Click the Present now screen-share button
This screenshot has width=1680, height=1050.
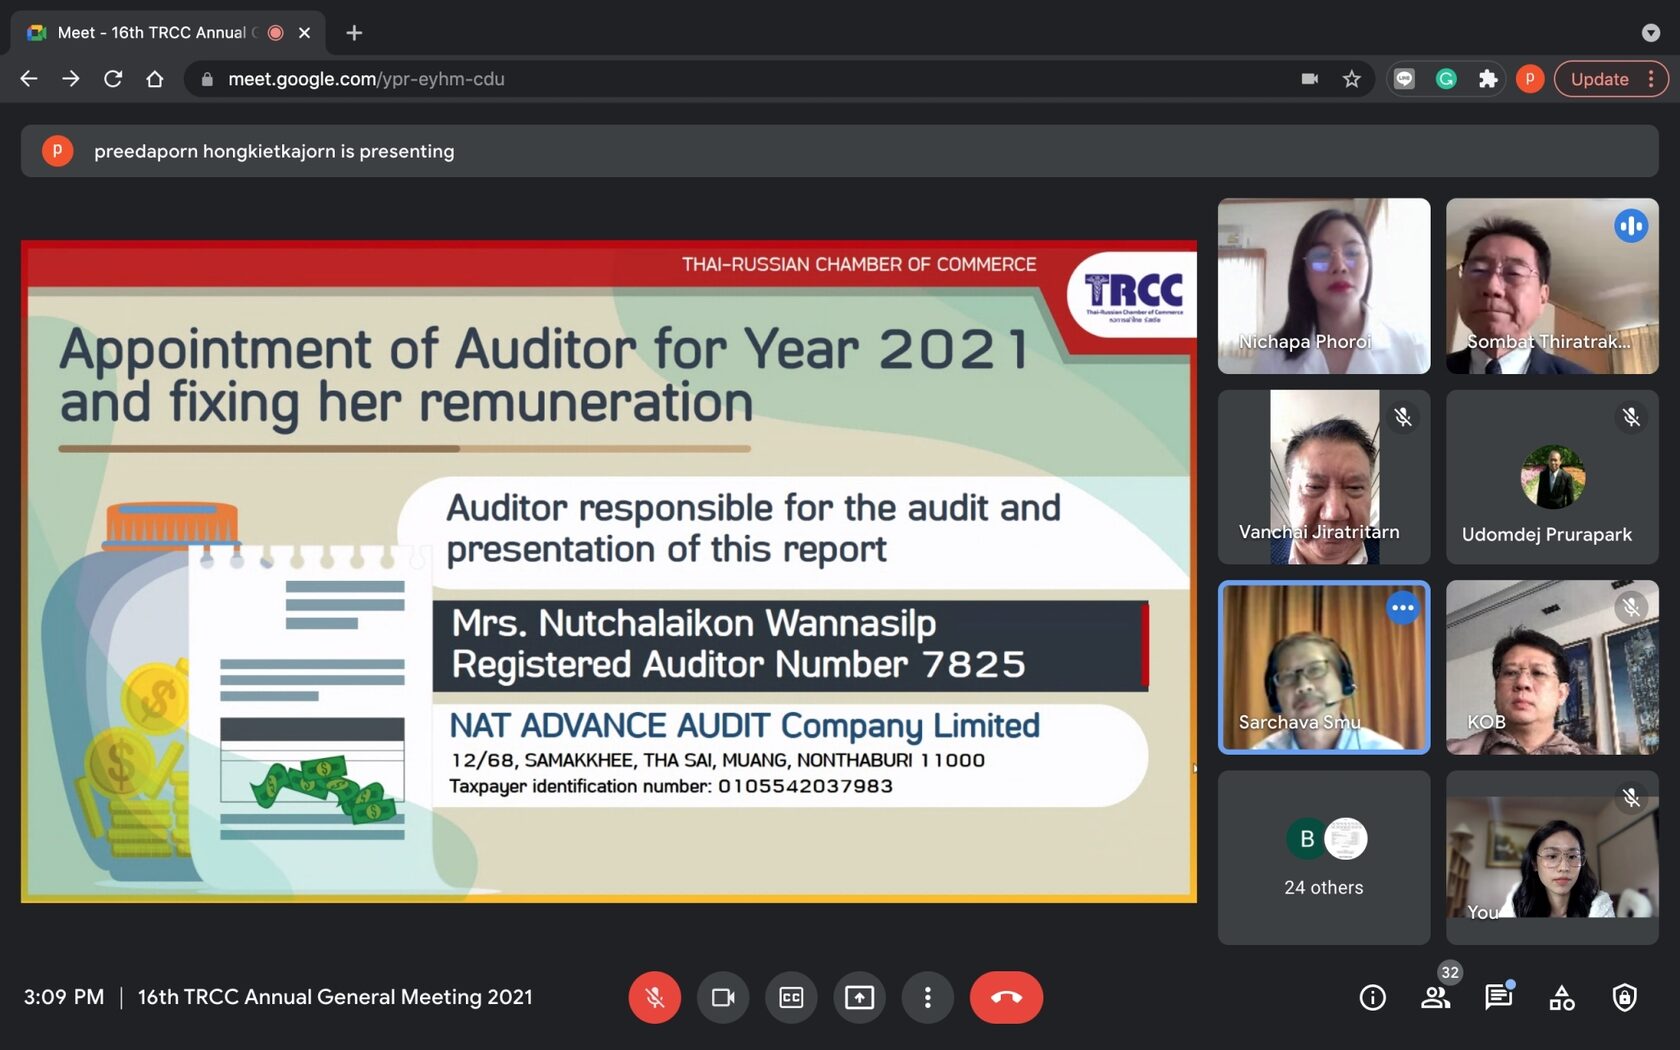(859, 997)
